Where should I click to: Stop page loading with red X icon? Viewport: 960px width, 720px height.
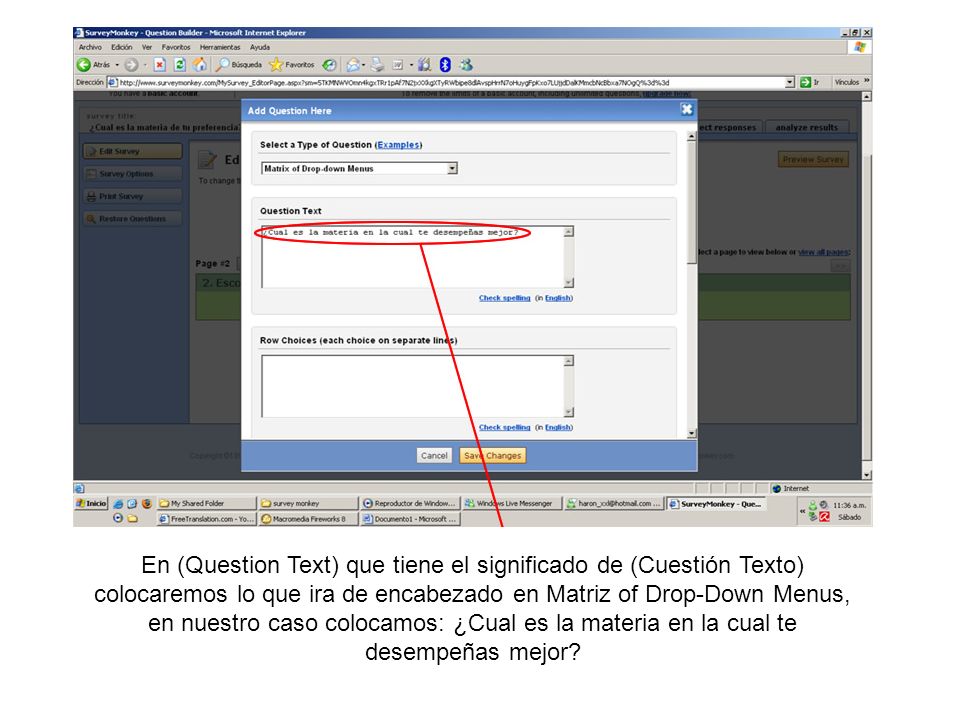click(x=159, y=64)
